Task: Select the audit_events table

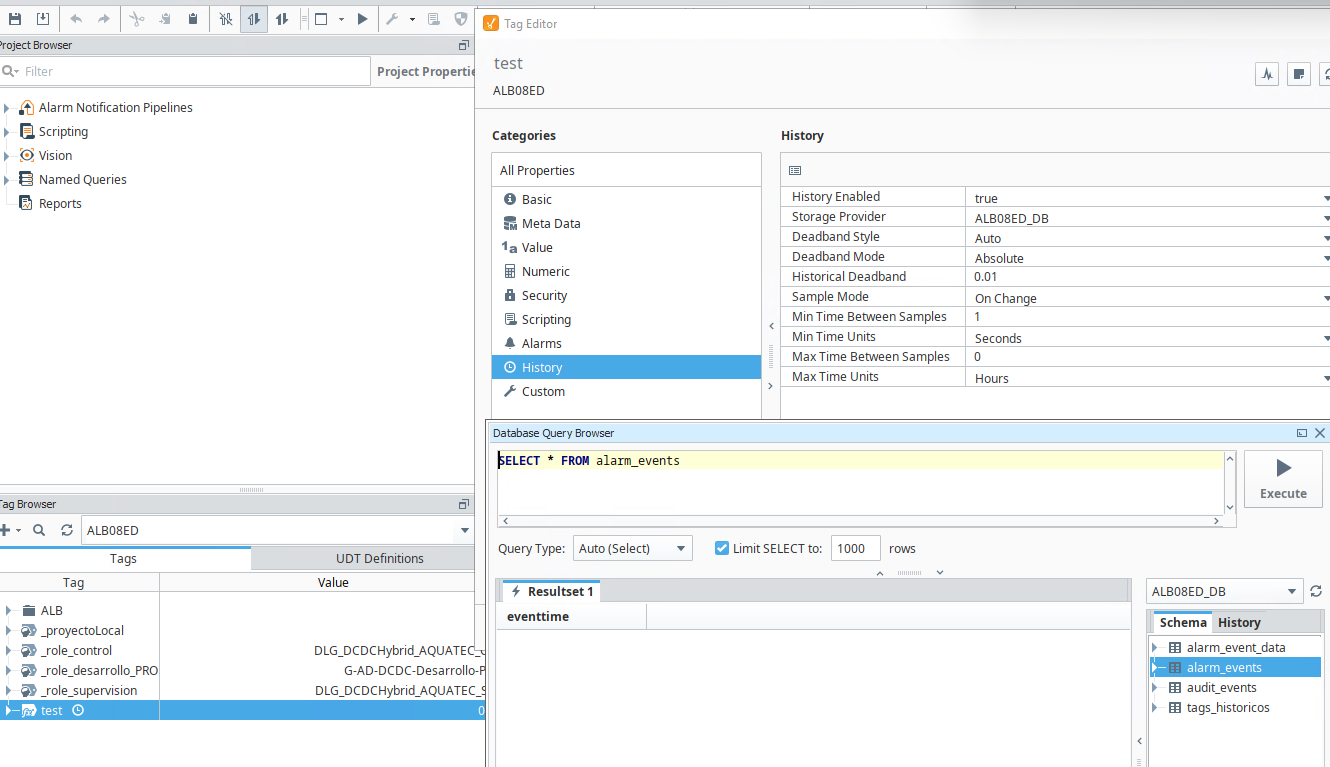Action: (x=1221, y=688)
